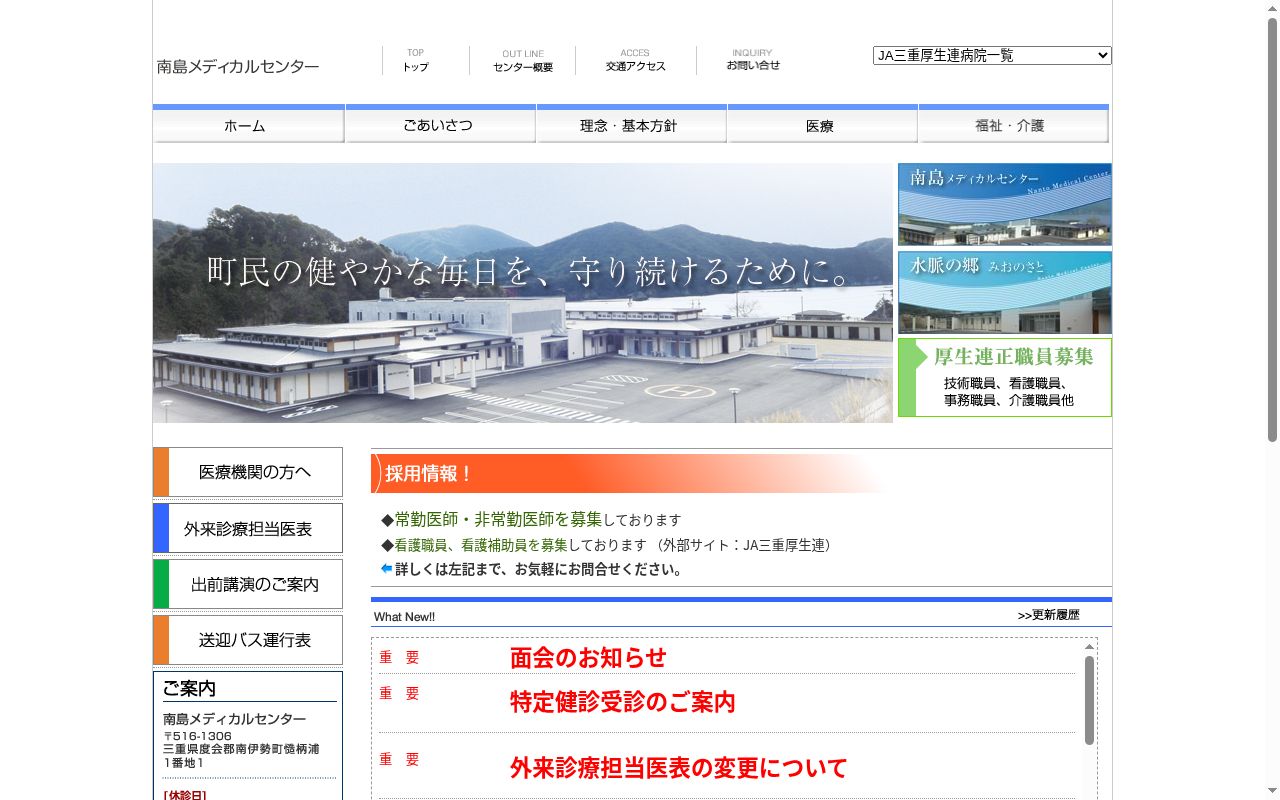Click 採用情報！ heading banner
1280x800 pixels.
[x=630, y=474]
